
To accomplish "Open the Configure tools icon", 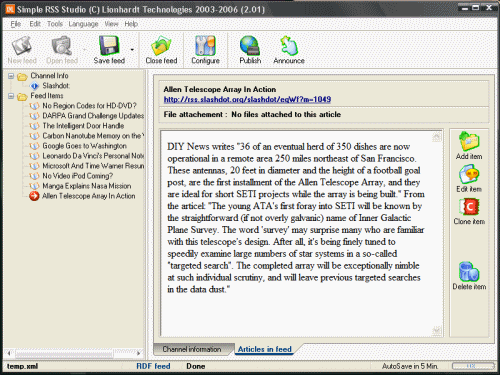I will 205,45.
